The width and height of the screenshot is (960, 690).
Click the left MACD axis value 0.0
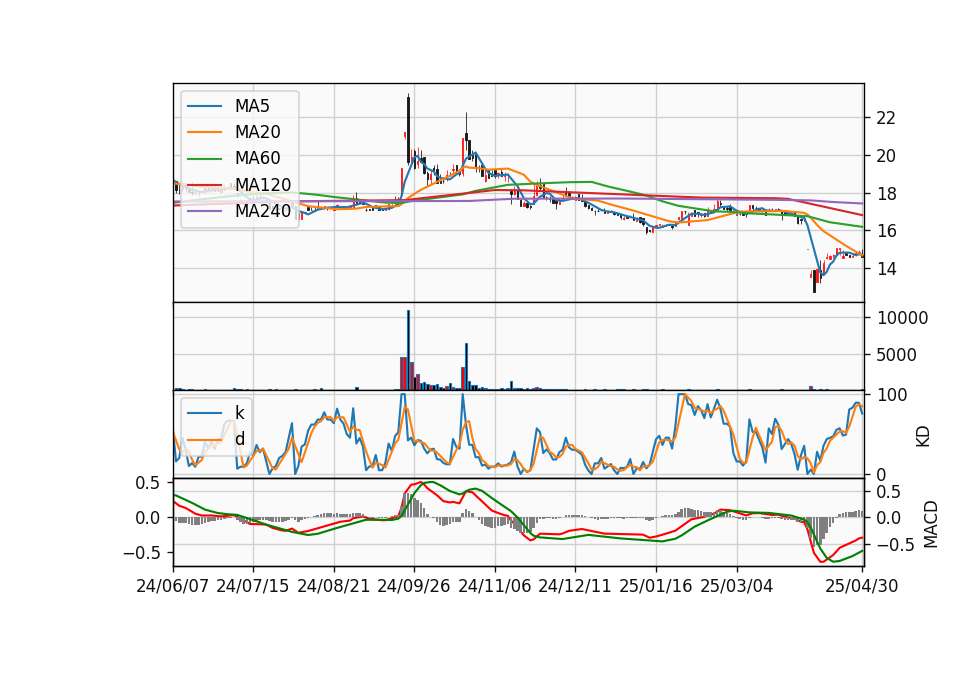tap(147, 519)
